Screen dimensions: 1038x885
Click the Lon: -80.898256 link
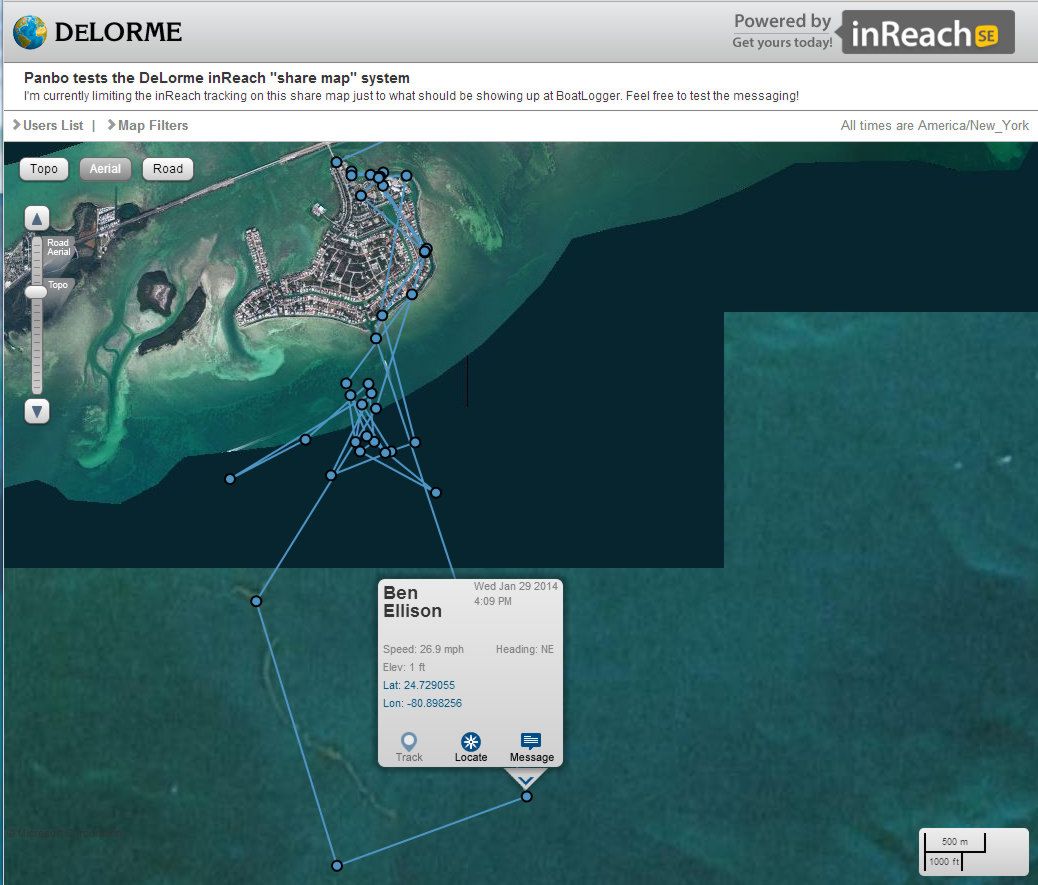[x=422, y=703]
